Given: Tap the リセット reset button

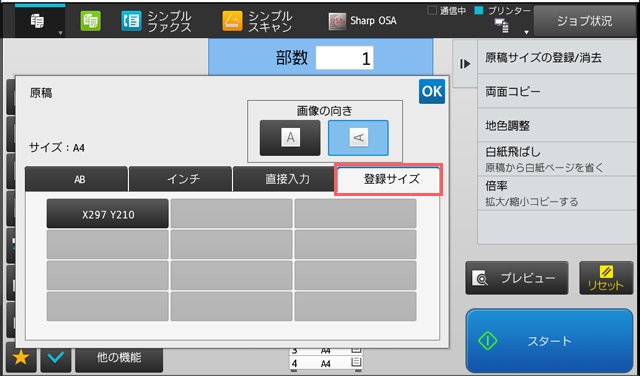Looking at the screenshot, I should [606, 278].
